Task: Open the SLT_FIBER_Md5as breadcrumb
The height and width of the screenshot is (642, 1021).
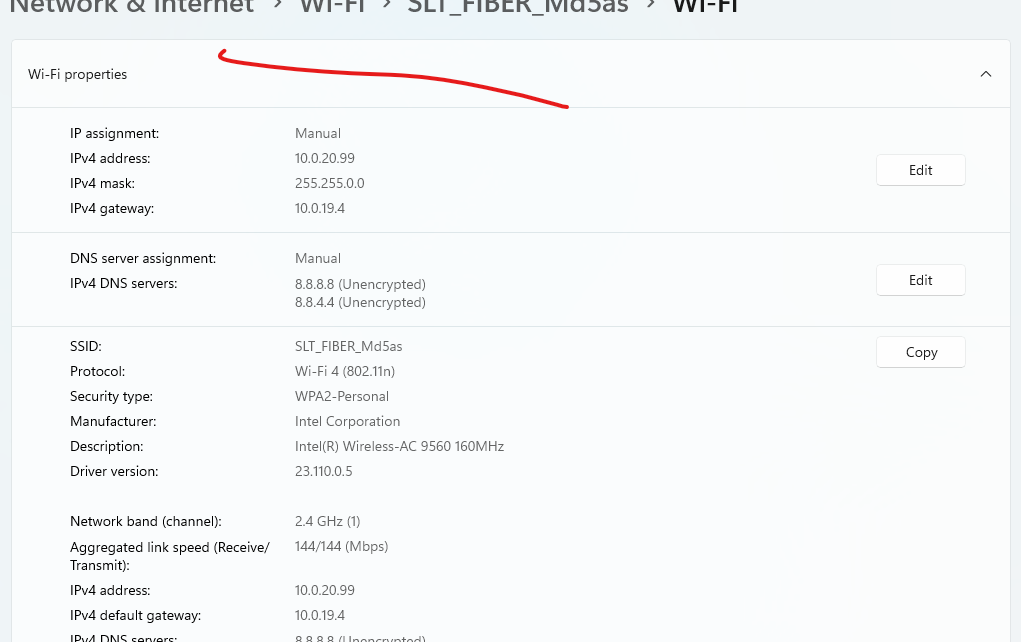Action: [518, 8]
